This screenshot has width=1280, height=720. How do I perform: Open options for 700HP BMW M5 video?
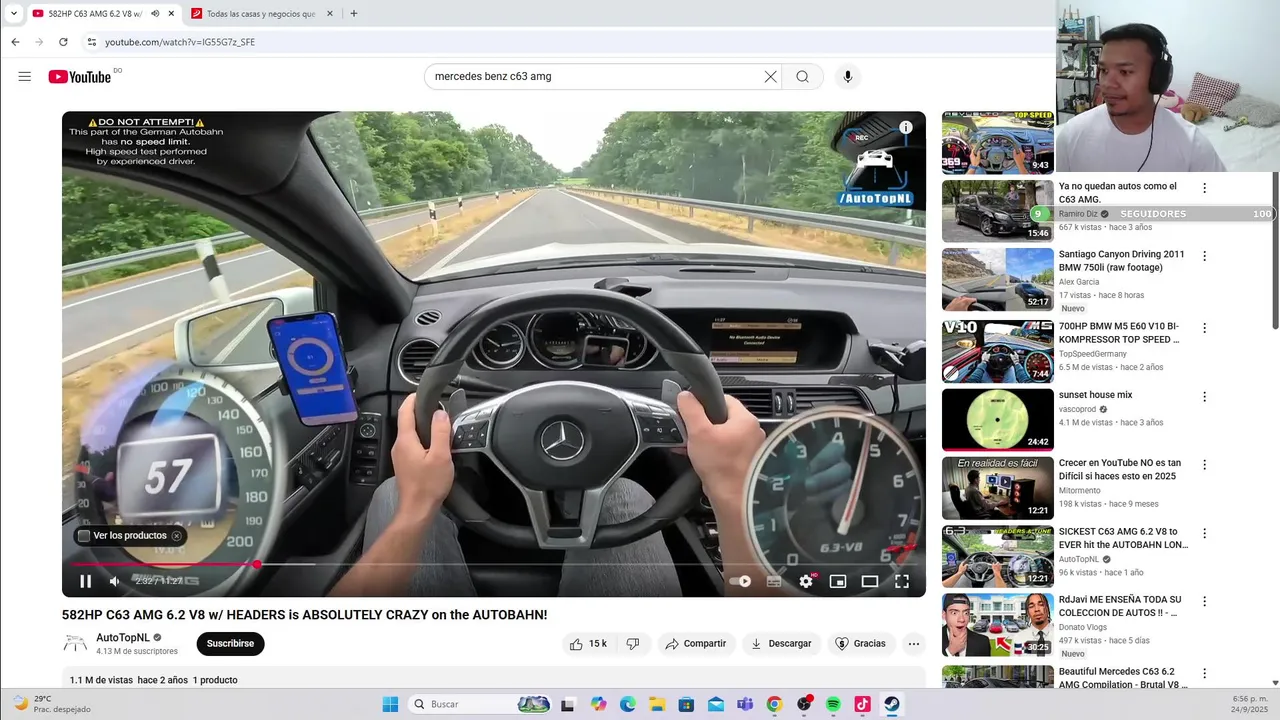click(1204, 328)
